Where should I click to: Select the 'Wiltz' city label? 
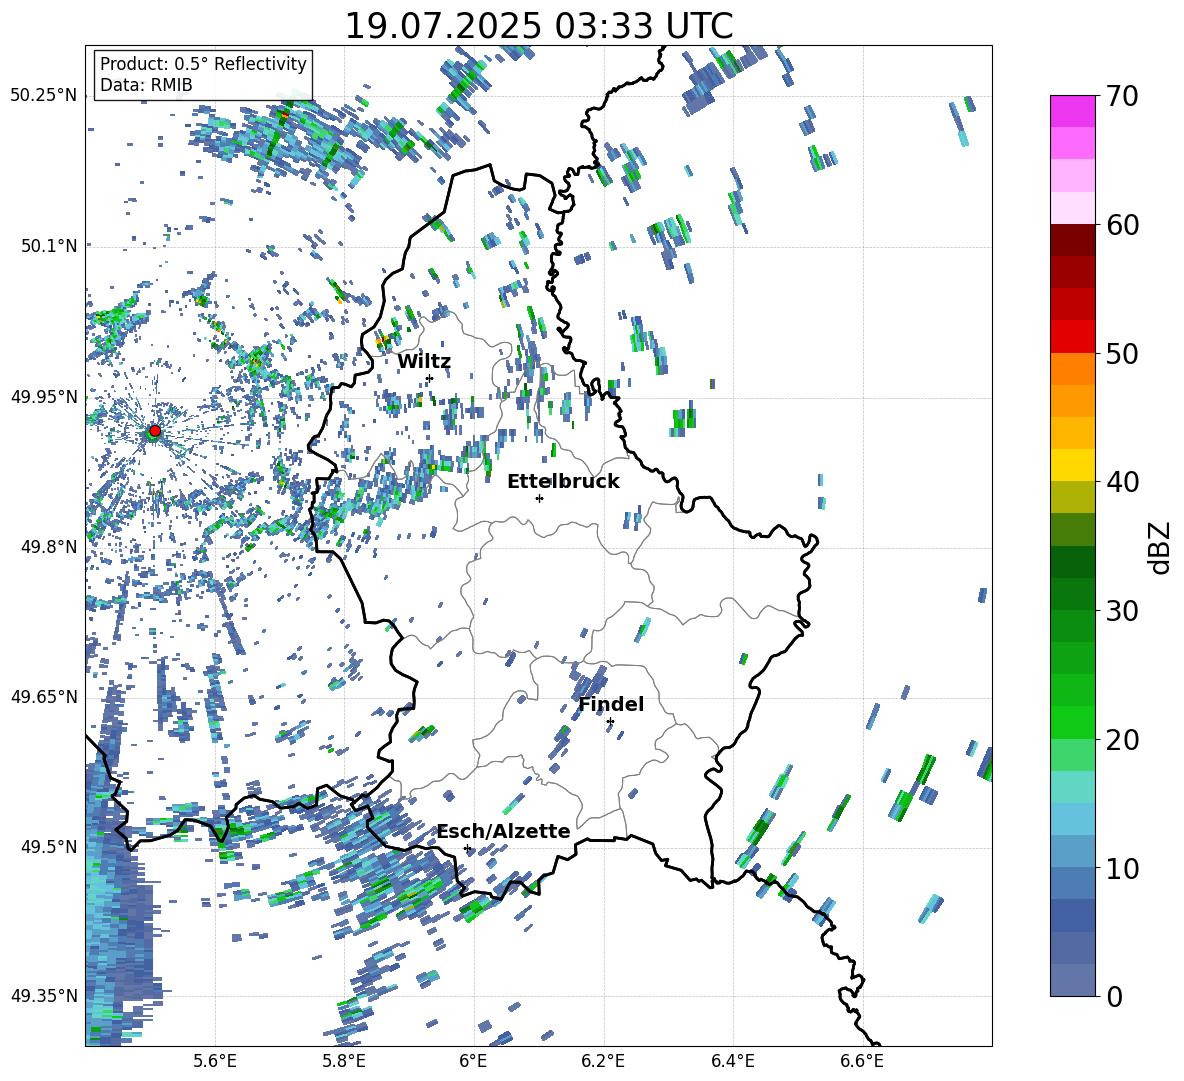coord(424,362)
